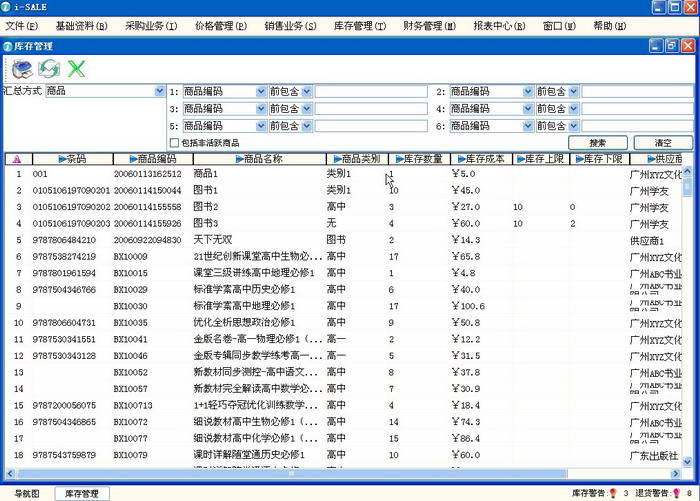Sort by 库存下限 column header
Image resolution: width=700 pixels, height=501 pixels.
600,159
